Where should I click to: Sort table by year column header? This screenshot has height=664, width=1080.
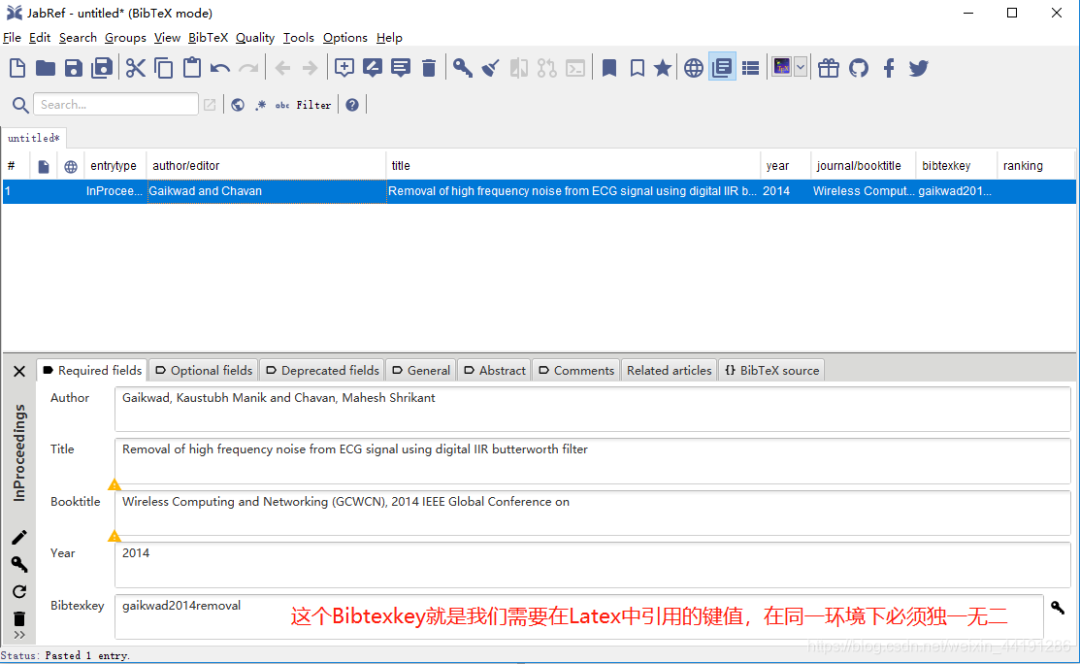click(x=785, y=165)
